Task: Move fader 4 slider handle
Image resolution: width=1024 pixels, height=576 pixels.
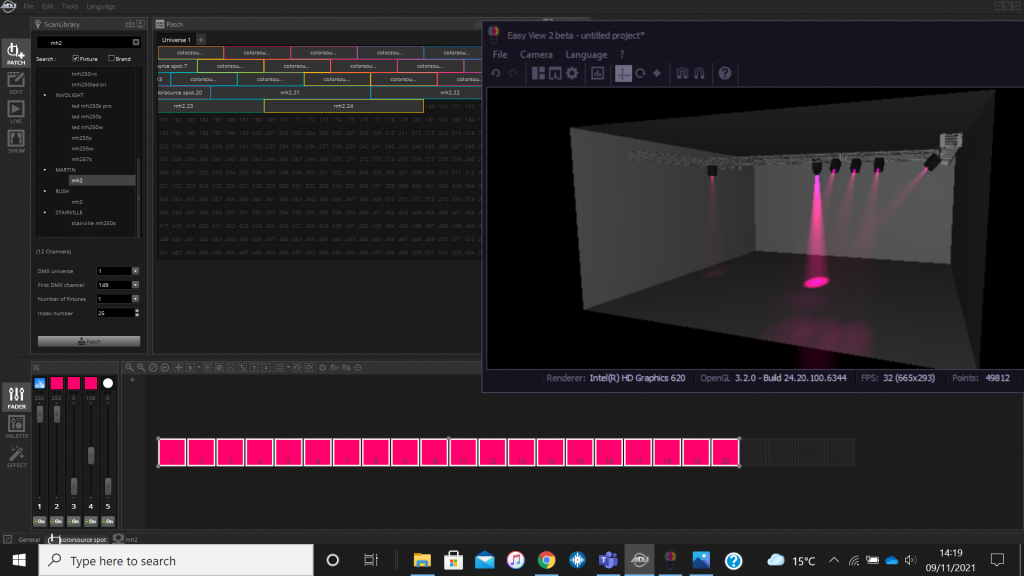Action: click(x=91, y=455)
